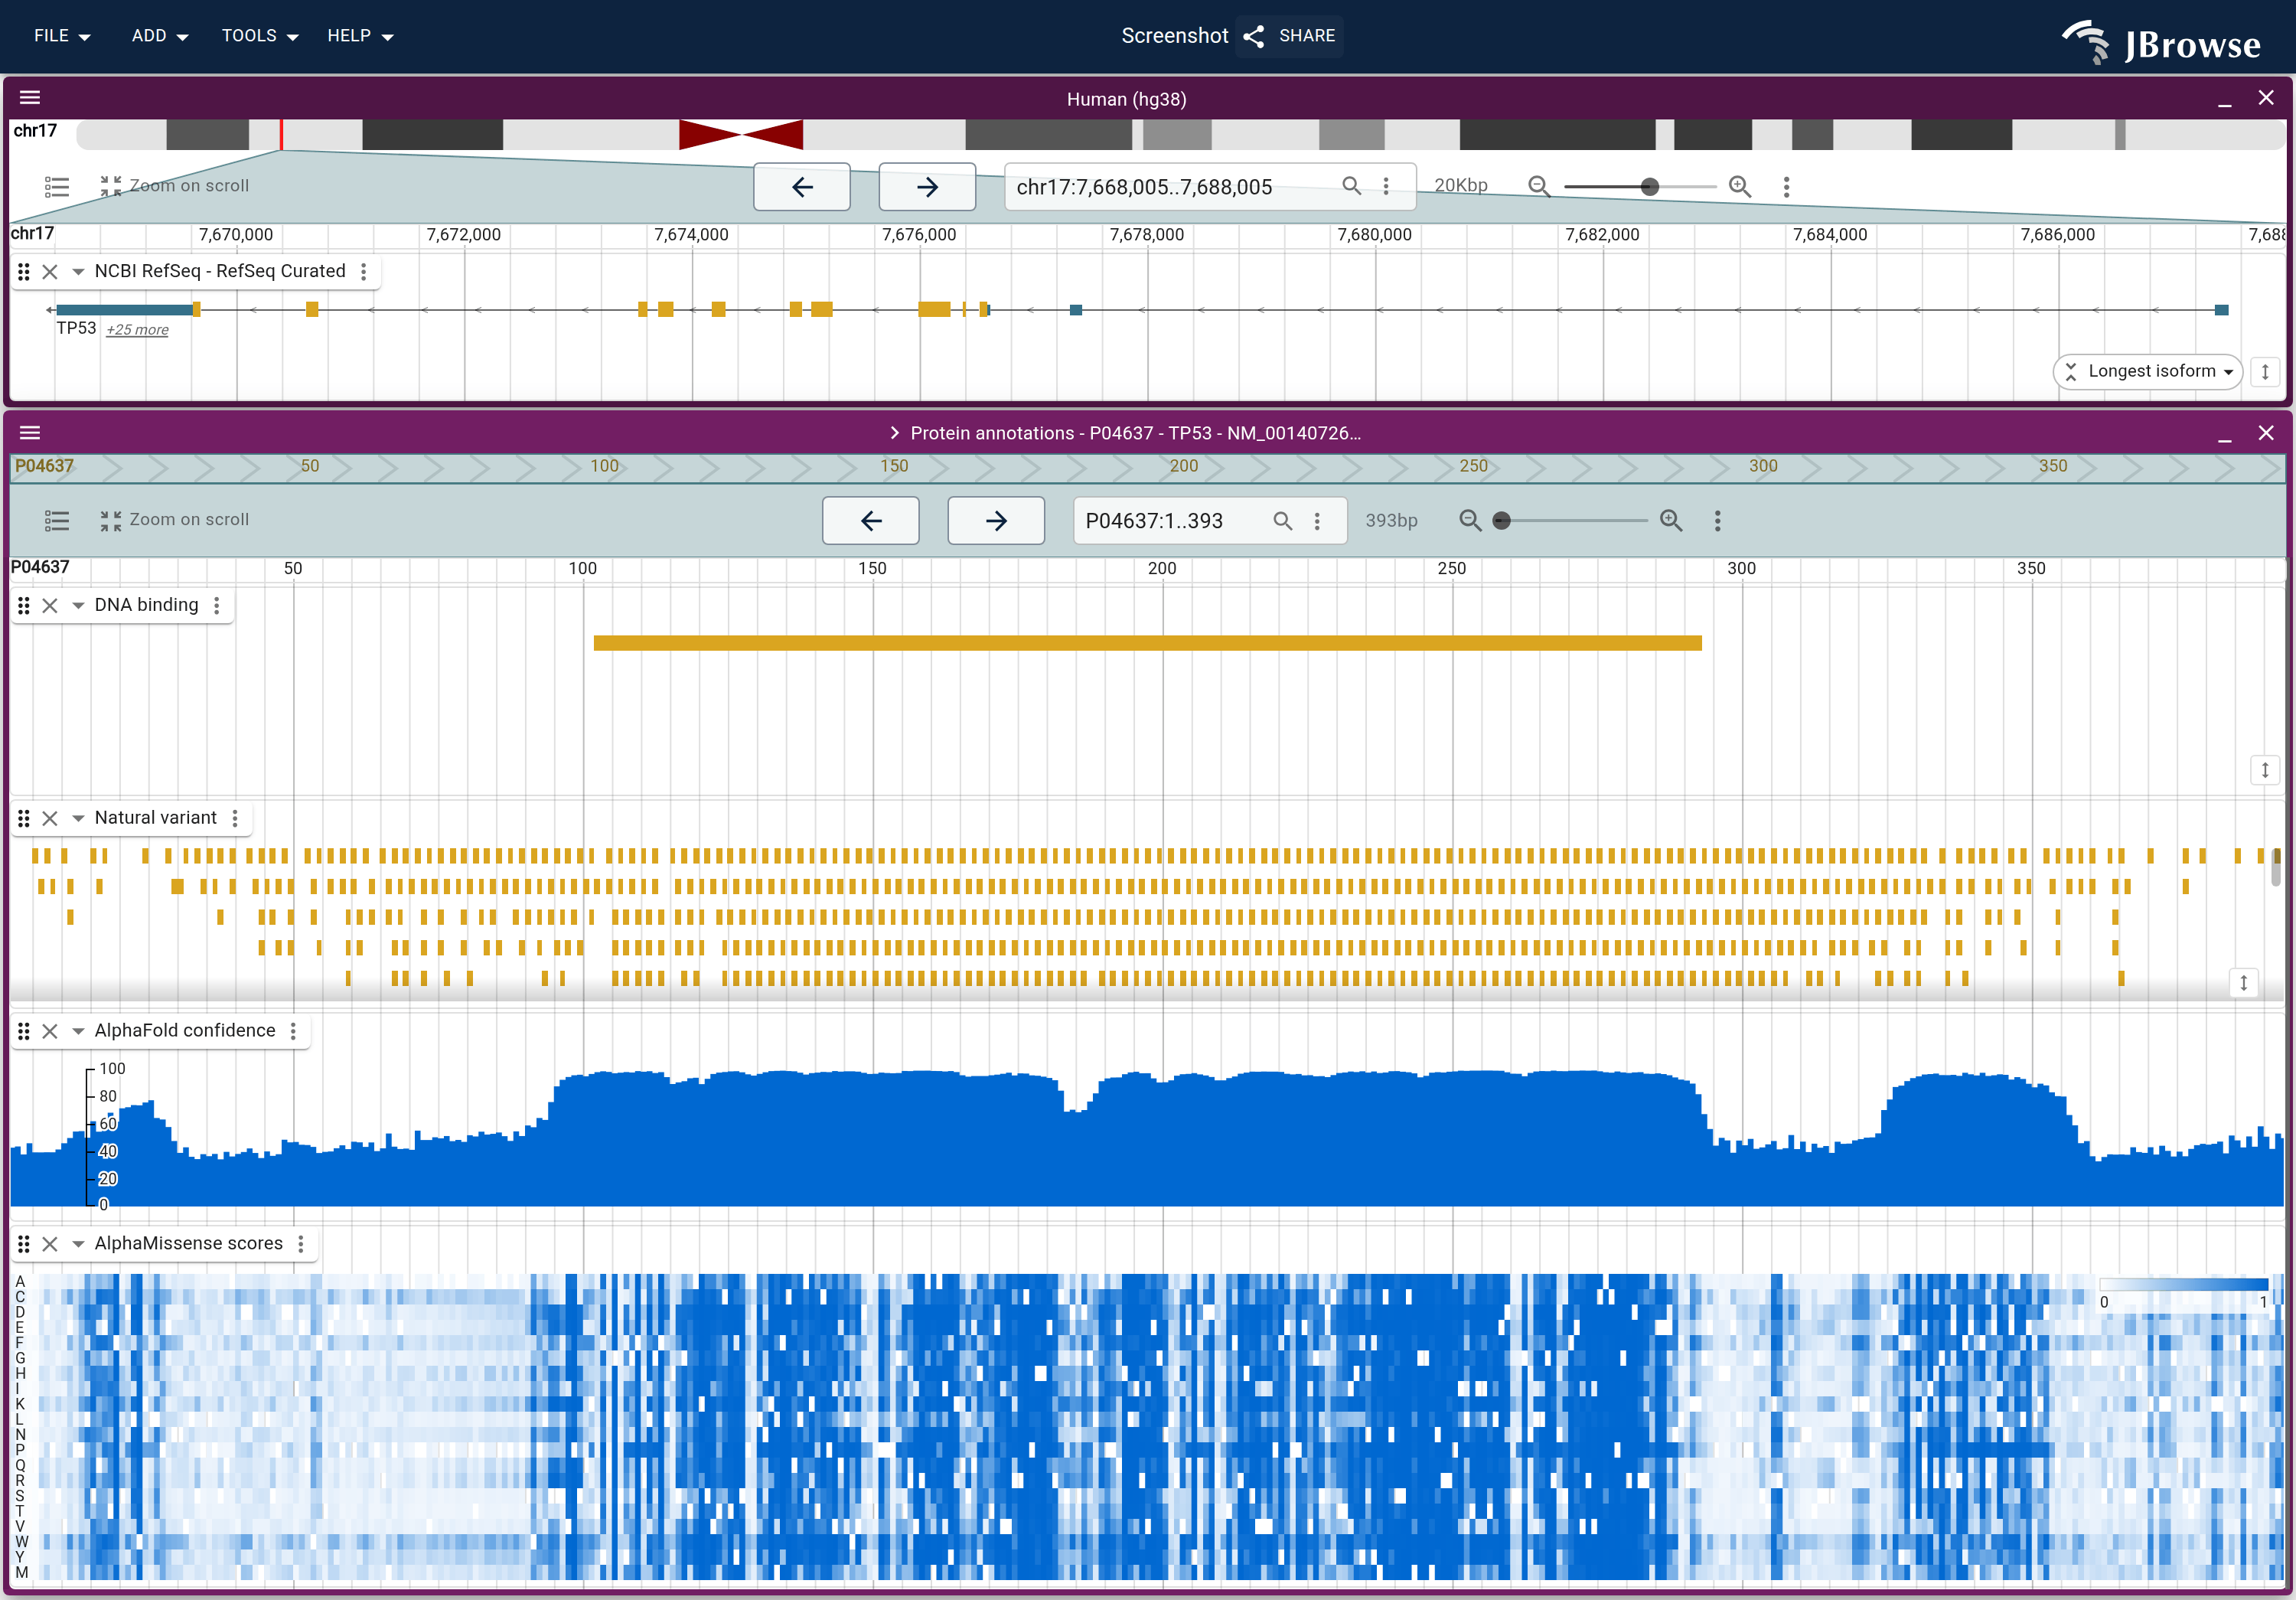Close the NCBI RefSeq track
The width and height of the screenshot is (2296, 1600).
point(50,271)
